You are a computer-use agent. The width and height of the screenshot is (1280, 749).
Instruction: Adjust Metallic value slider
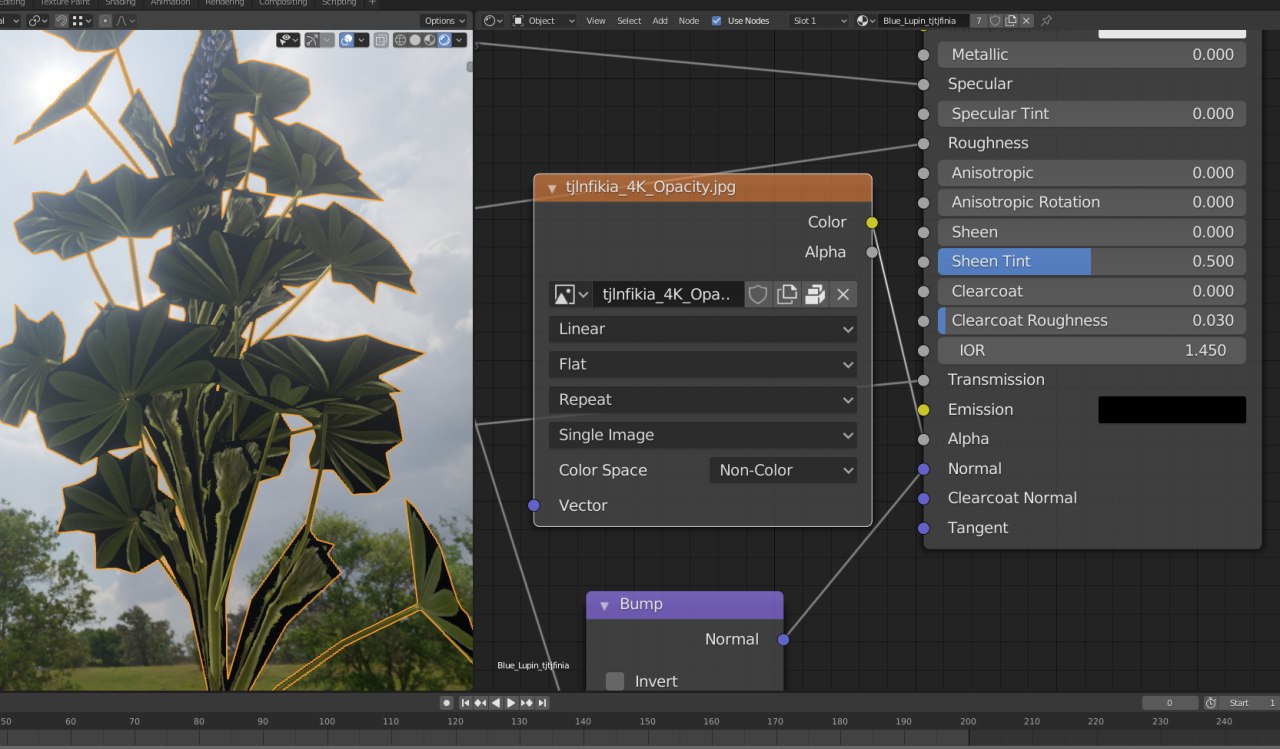pyautogui.click(x=1092, y=54)
